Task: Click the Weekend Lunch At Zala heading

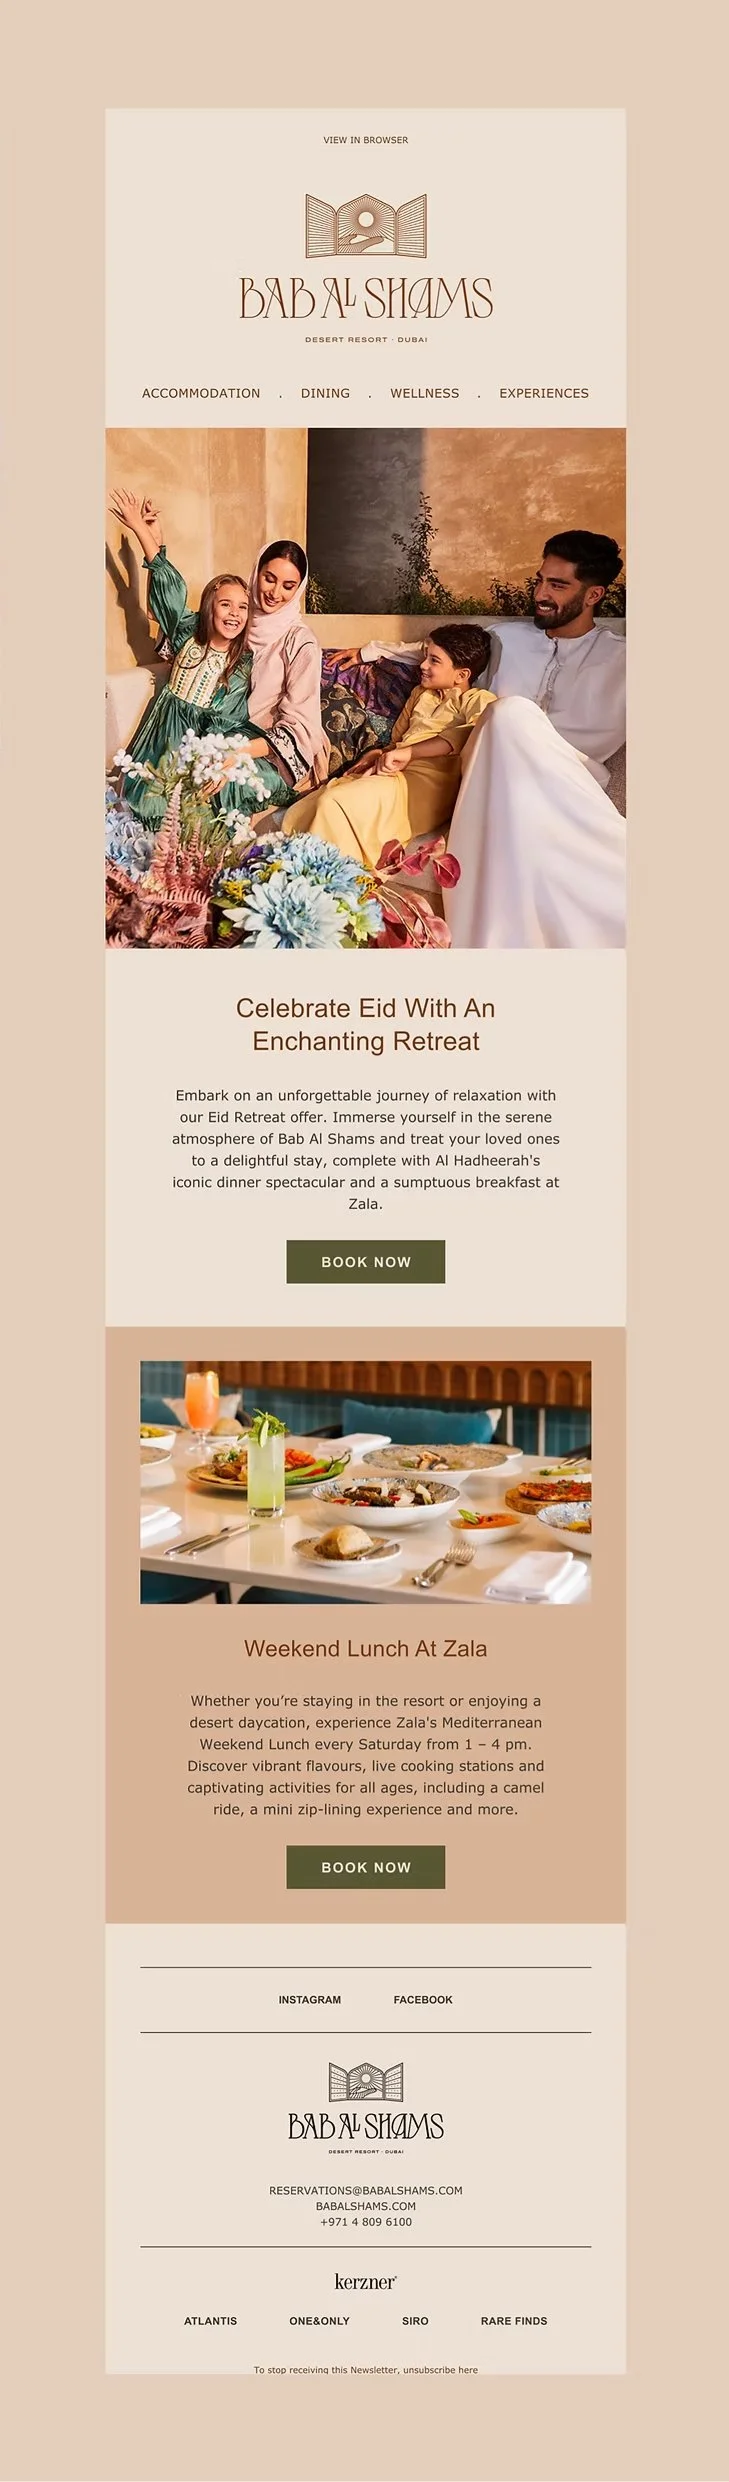Action: [365, 1648]
